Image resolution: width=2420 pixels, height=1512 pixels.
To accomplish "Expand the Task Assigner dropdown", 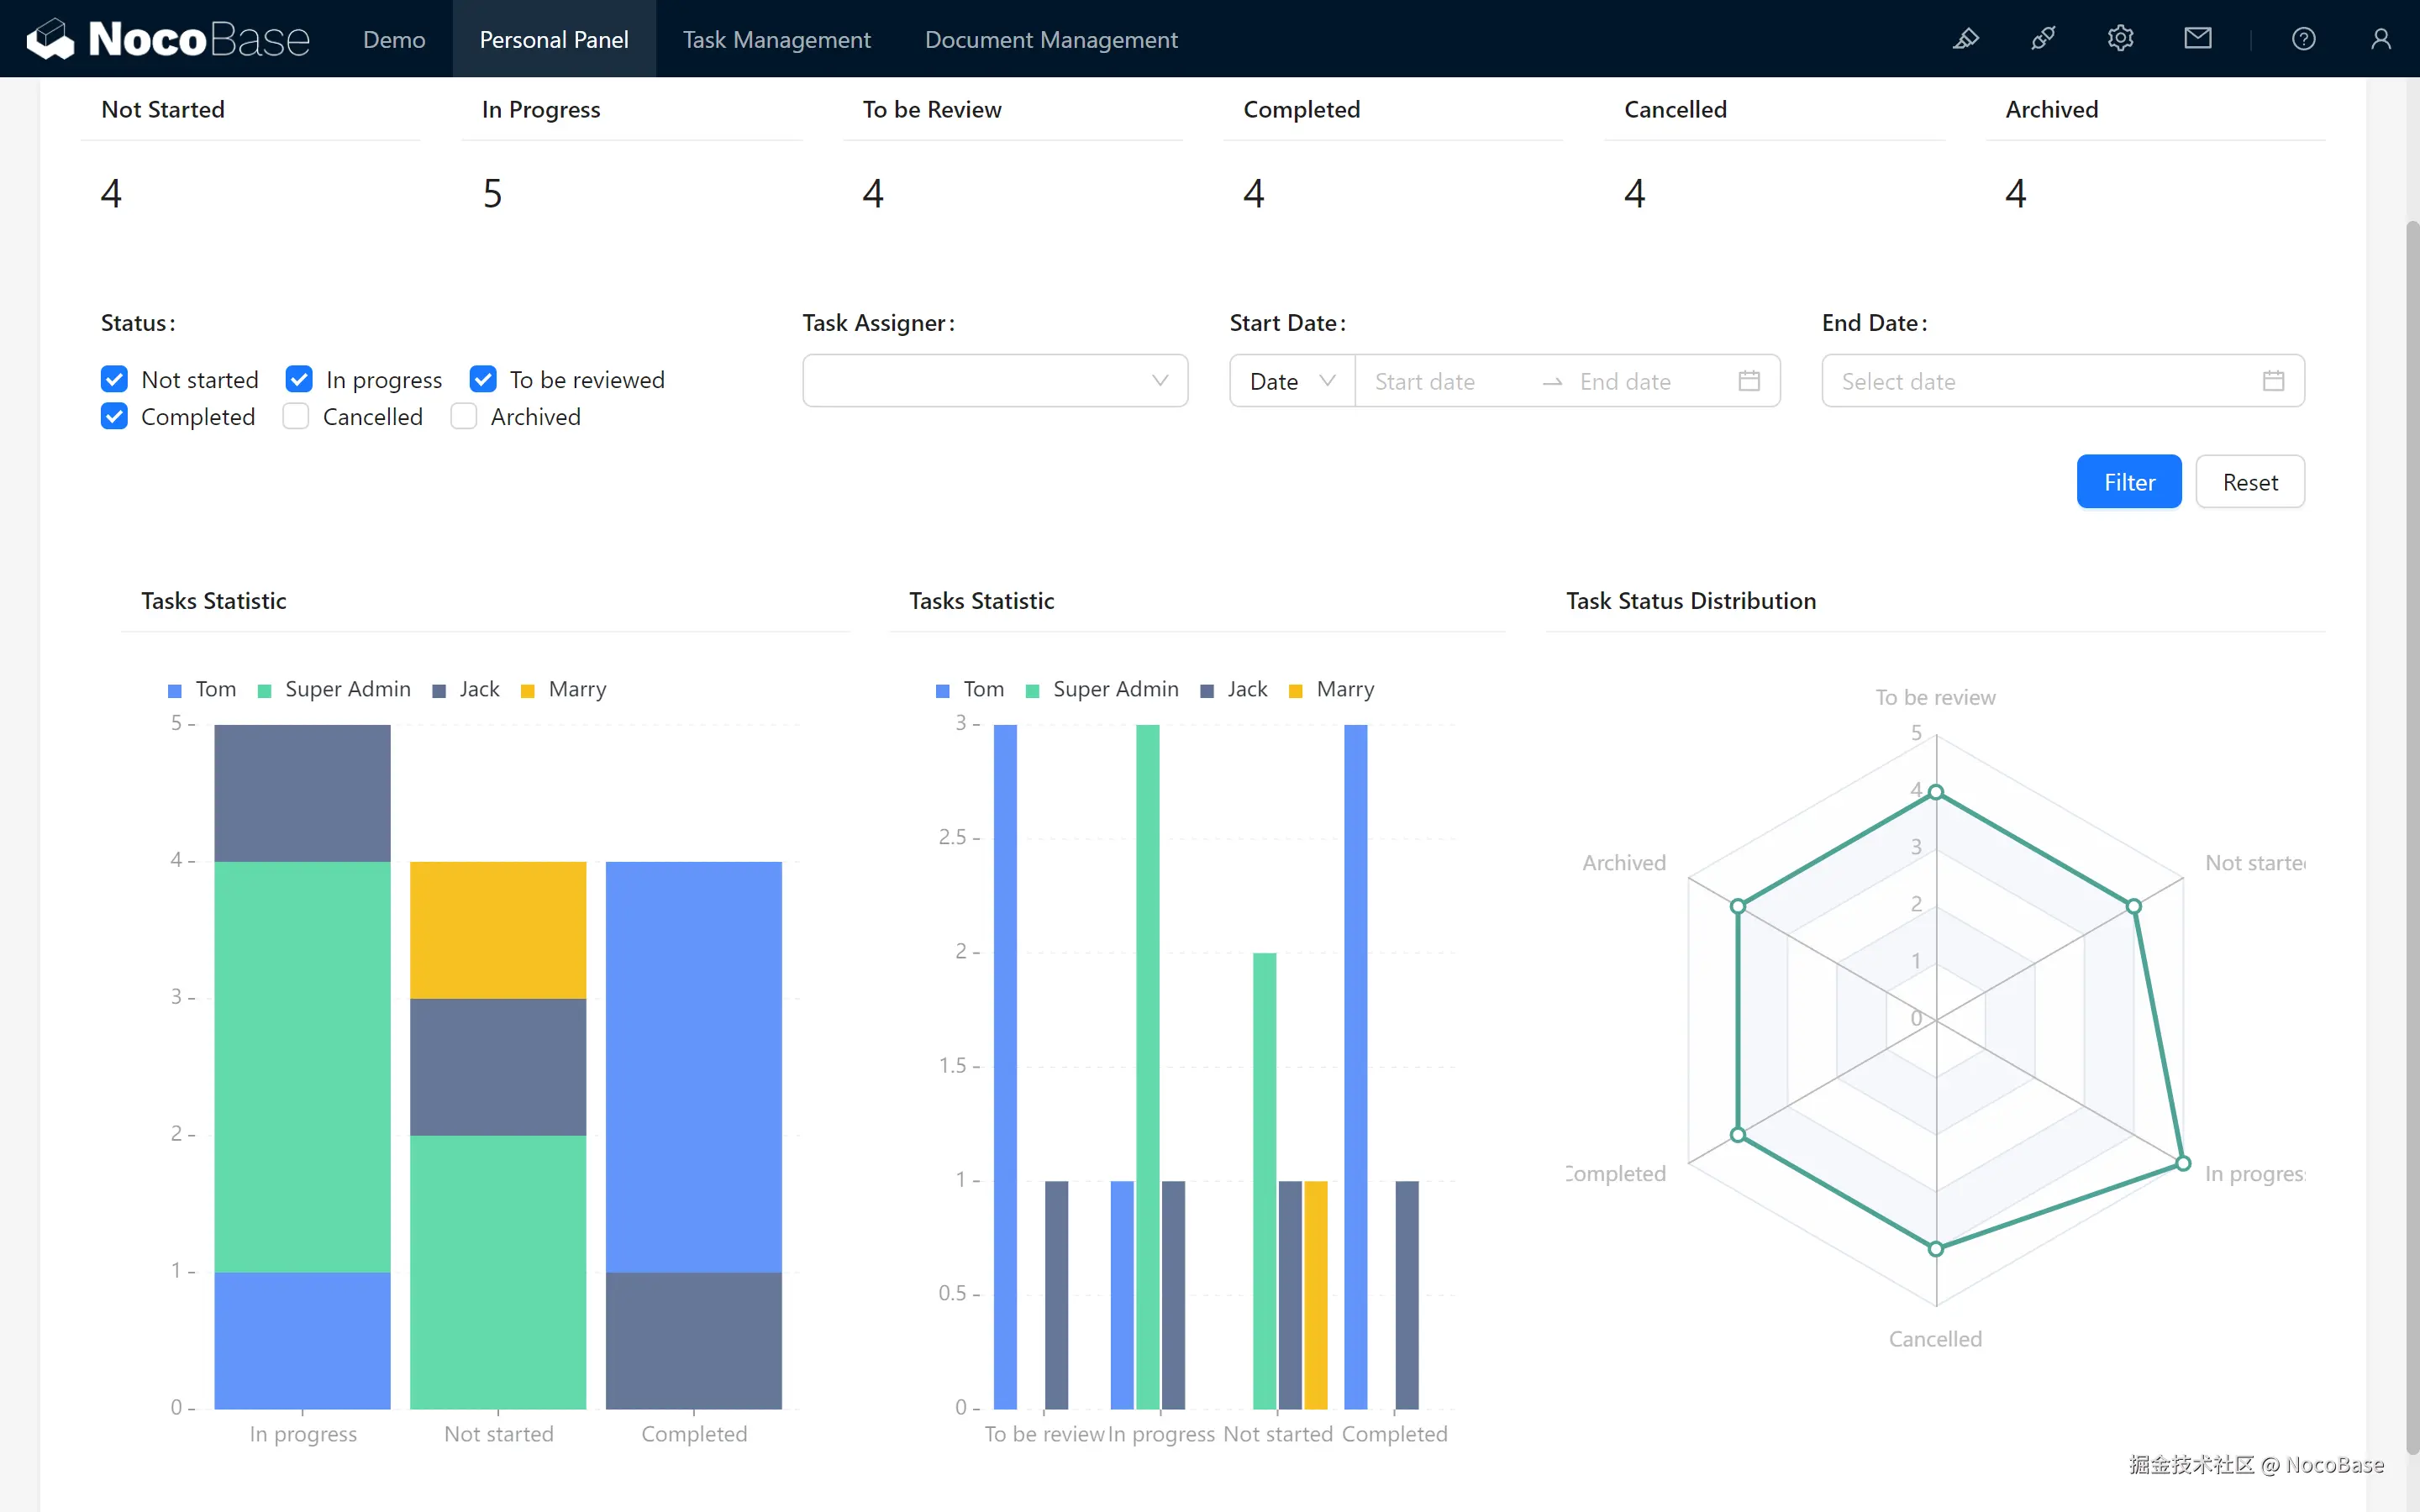I will click(994, 381).
